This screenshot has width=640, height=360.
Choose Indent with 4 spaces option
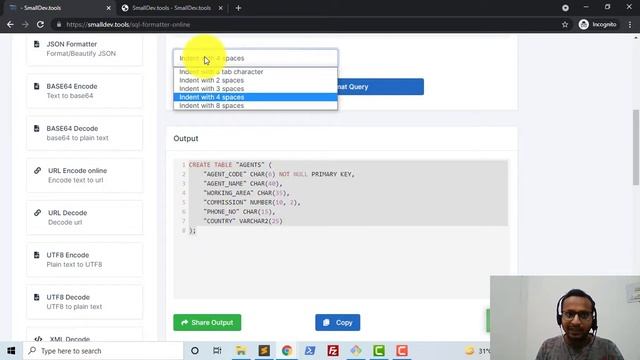(x=256, y=97)
